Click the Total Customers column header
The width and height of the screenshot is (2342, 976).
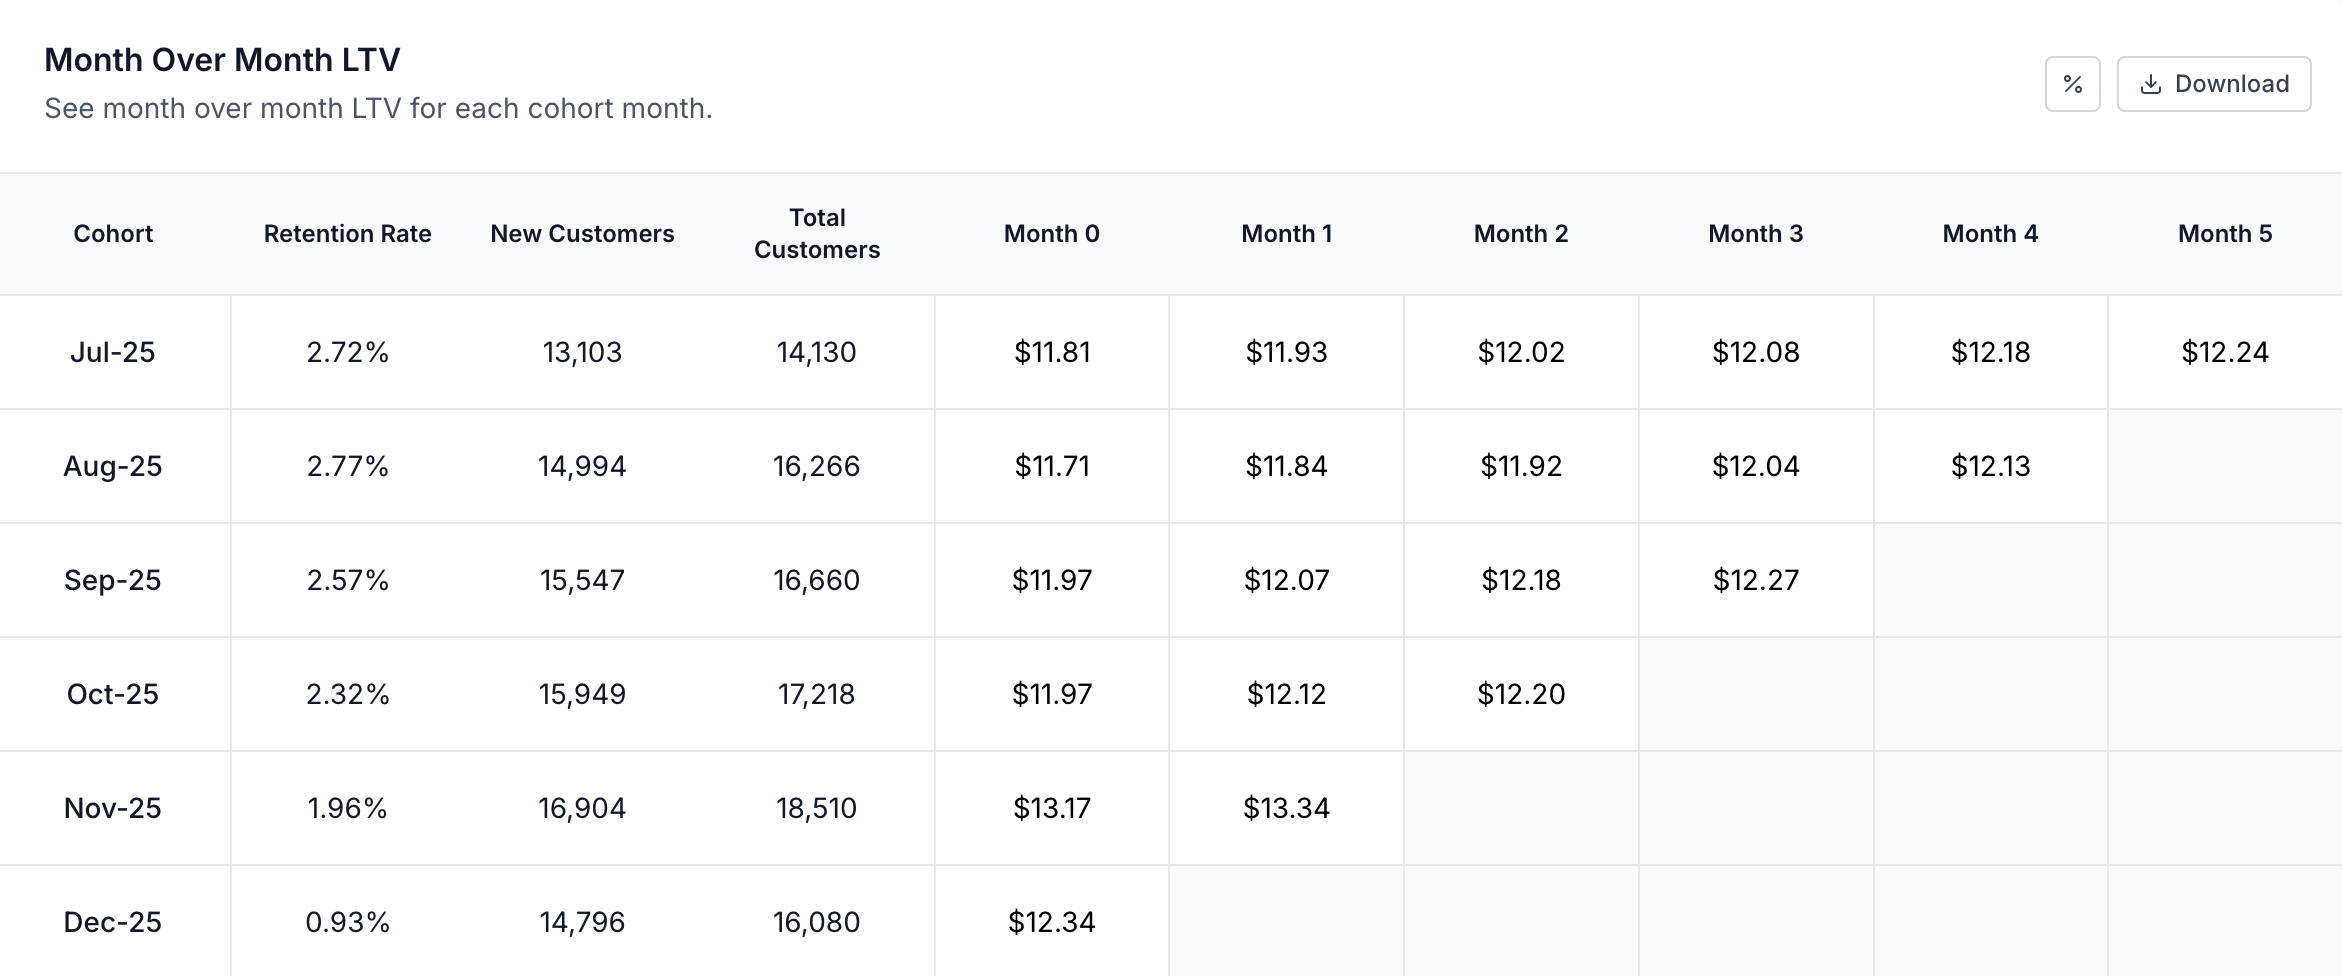click(816, 233)
